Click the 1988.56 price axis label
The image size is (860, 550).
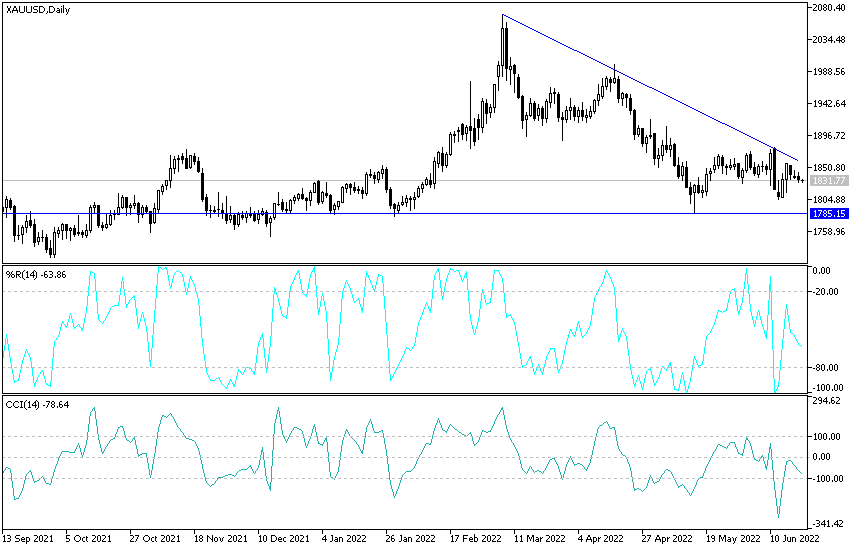coord(829,72)
